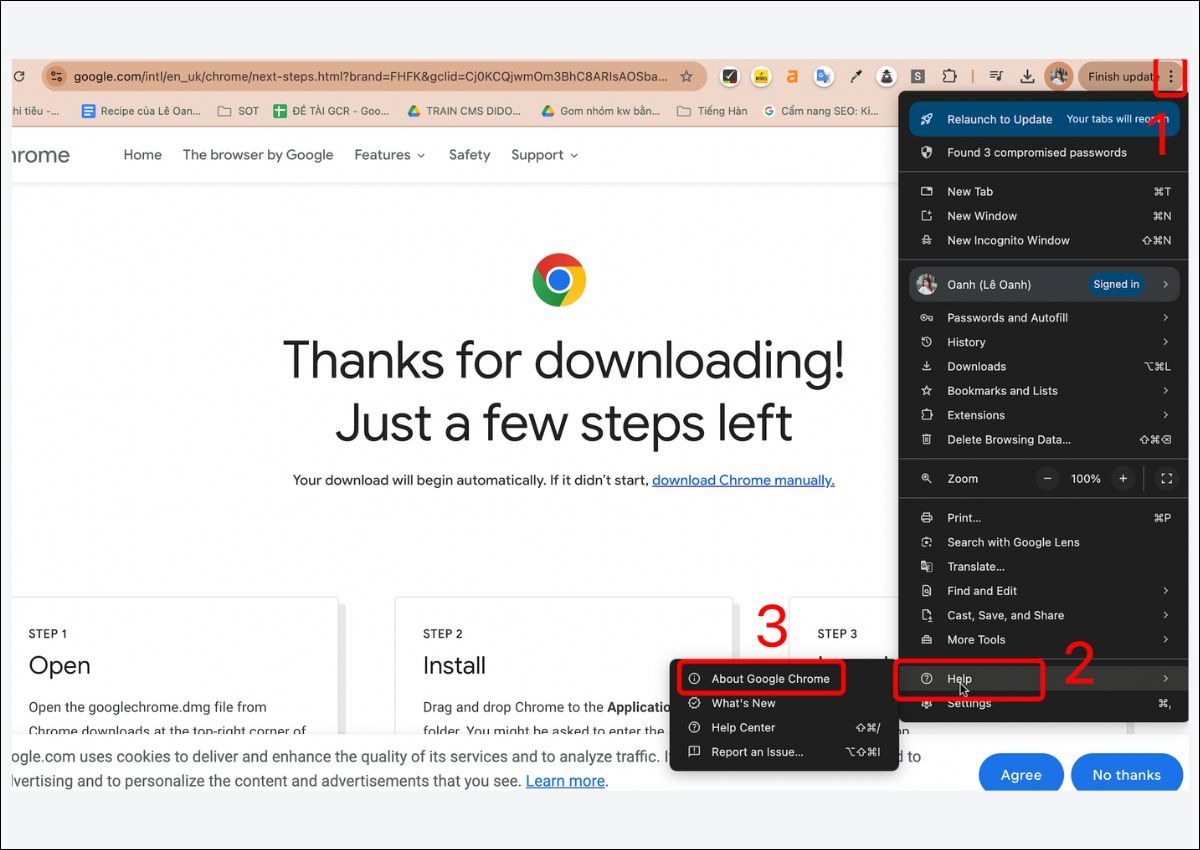Open the Safety page link
1200x850 pixels.
coord(469,155)
